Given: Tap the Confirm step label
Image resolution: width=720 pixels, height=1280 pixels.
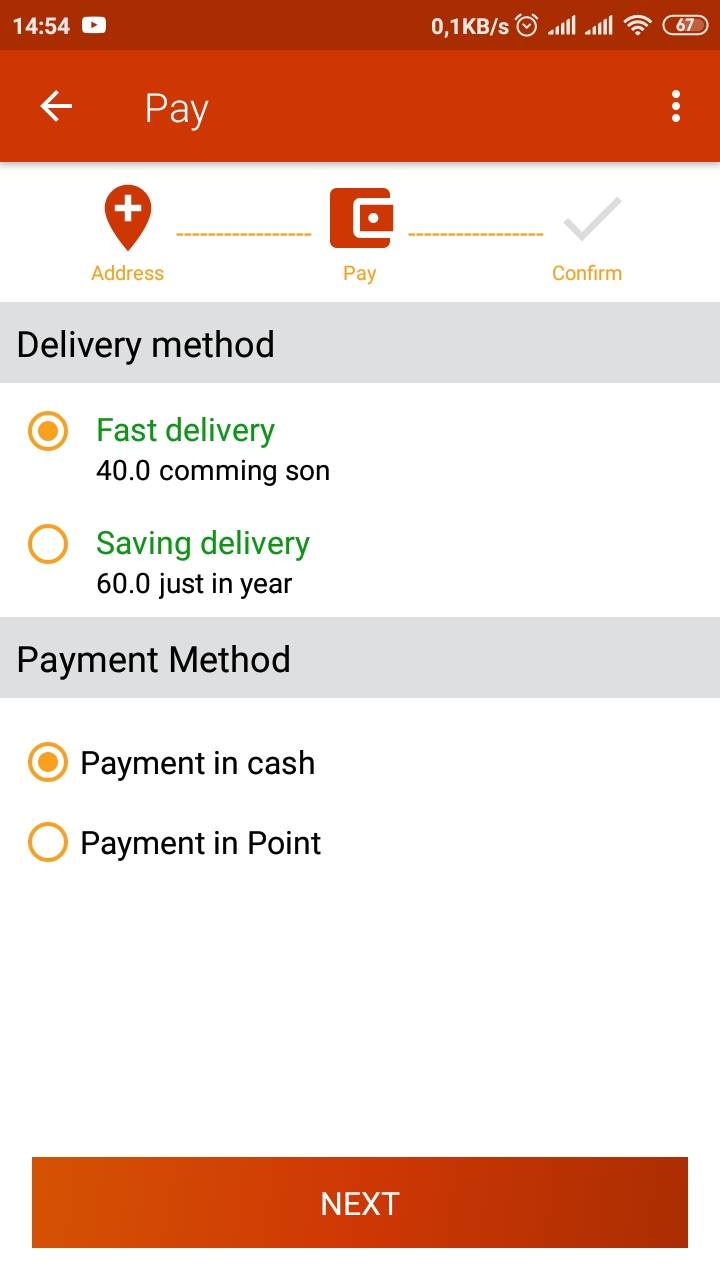Looking at the screenshot, I should pyautogui.click(x=587, y=273).
